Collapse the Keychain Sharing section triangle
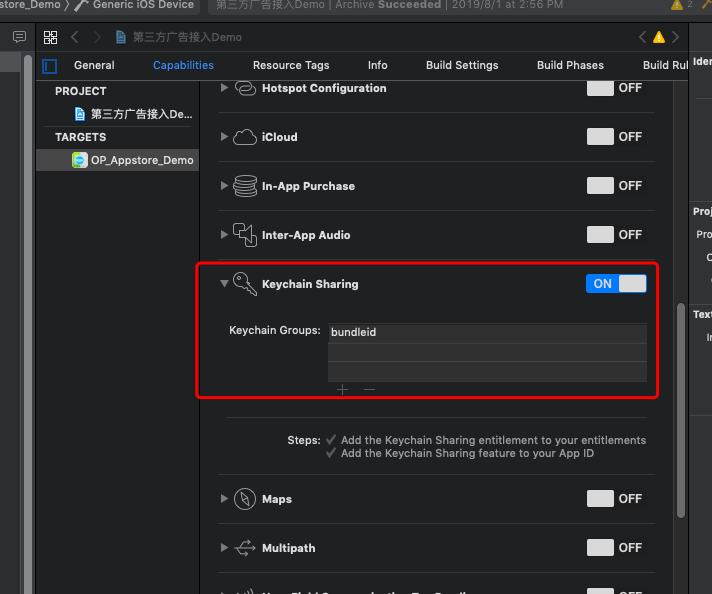 (x=224, y=284)
